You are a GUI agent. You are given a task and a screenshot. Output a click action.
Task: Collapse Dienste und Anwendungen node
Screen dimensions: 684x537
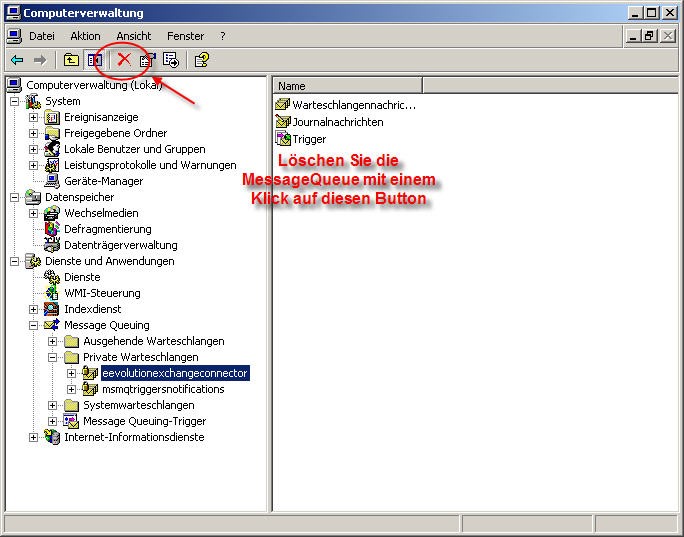point(14,261)
